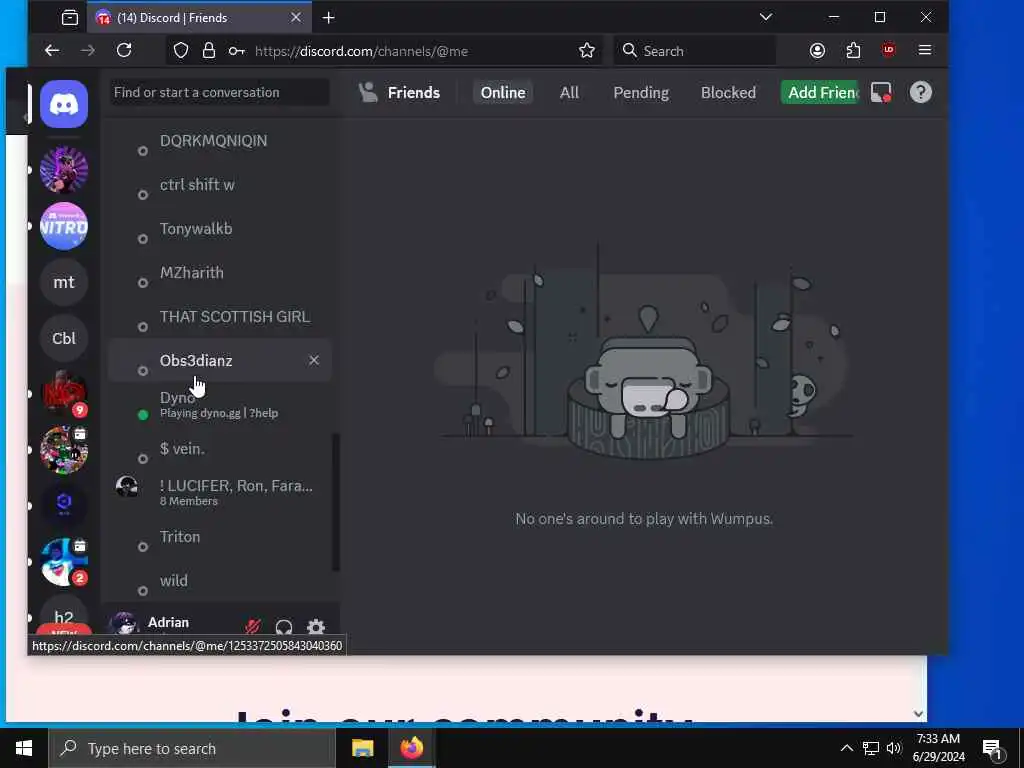Viewport: 1024px width, 768px height.
Task: Open the purple character server icon
Action: [64, 170]
